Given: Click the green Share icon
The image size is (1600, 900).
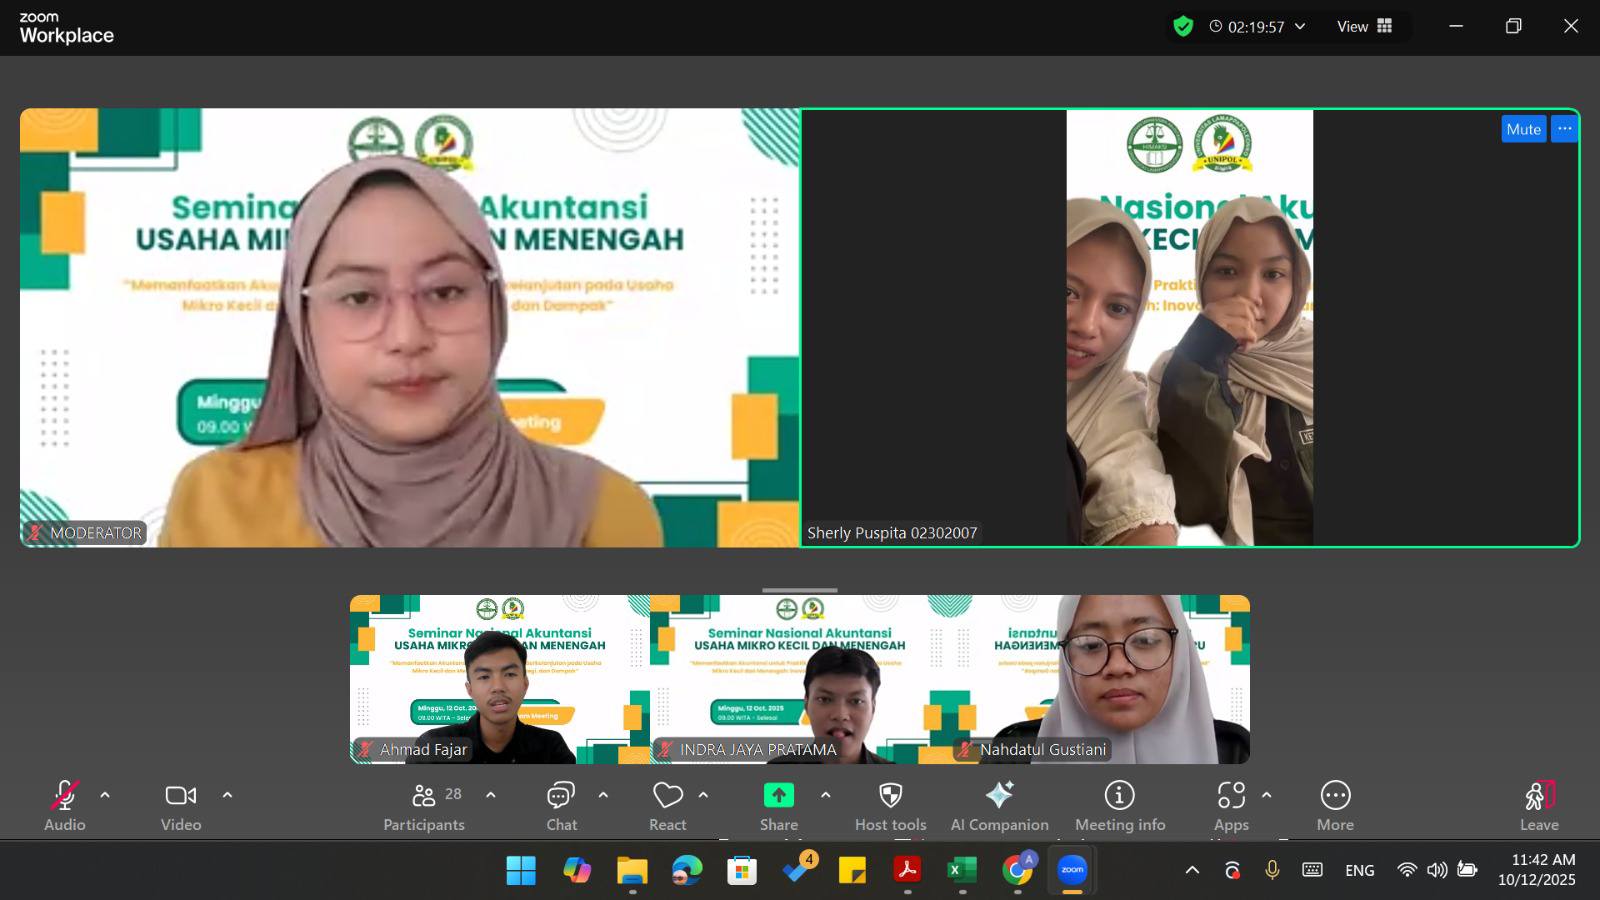Looking at the screenshot, I should 778,795.
